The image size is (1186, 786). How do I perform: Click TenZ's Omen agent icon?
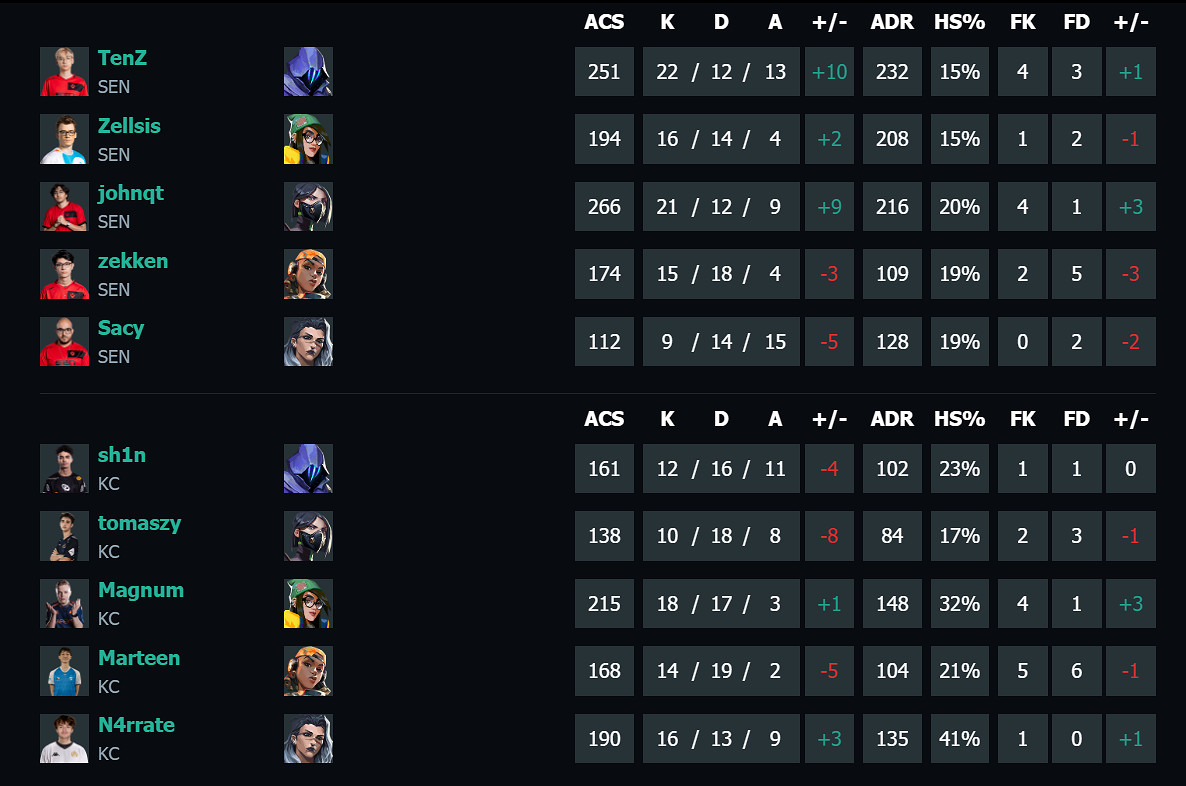click(308, 72)
